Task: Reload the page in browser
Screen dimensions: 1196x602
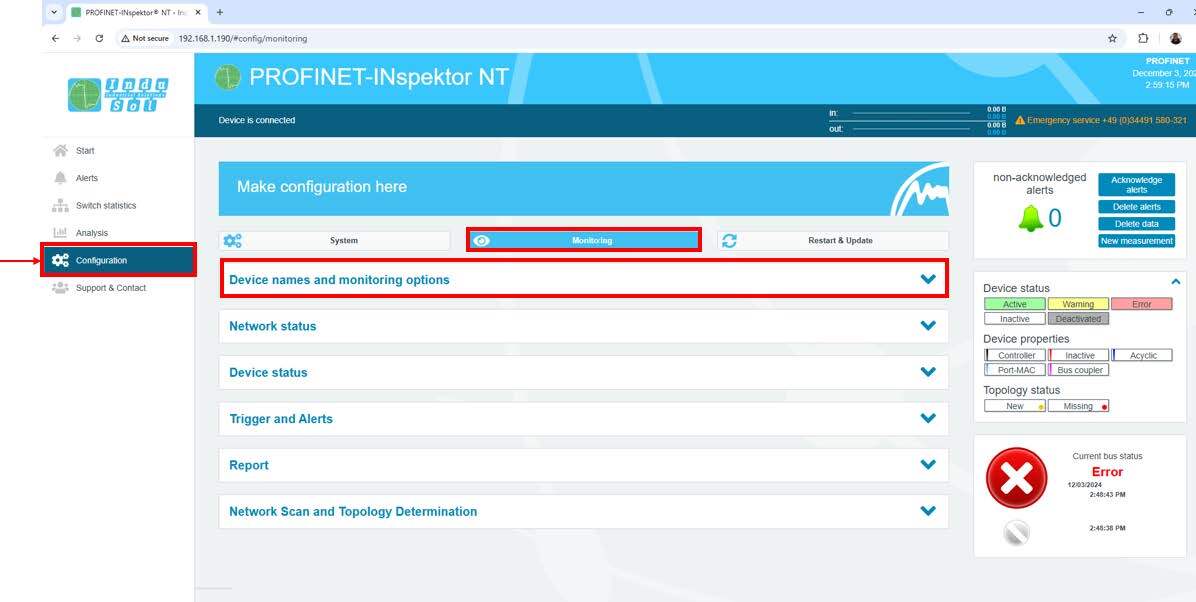Action: (x=99, y=38)
